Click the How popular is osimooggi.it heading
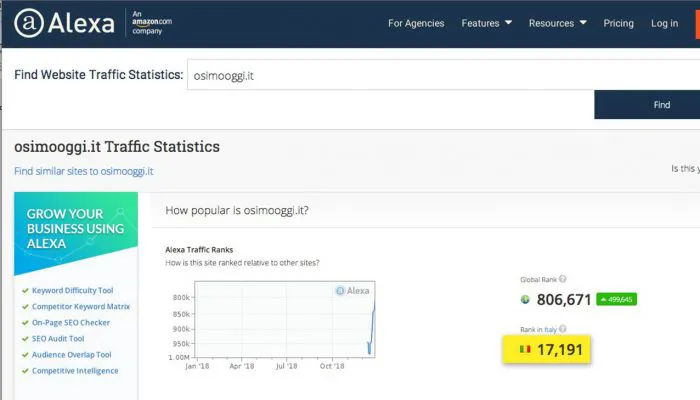Image resolution: width=700 pixels, height=400 pixels. 237,210
